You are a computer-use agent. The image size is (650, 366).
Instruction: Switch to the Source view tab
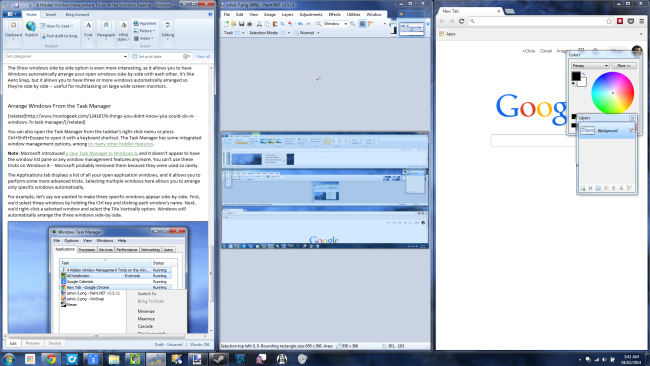[x=55, y=343]
